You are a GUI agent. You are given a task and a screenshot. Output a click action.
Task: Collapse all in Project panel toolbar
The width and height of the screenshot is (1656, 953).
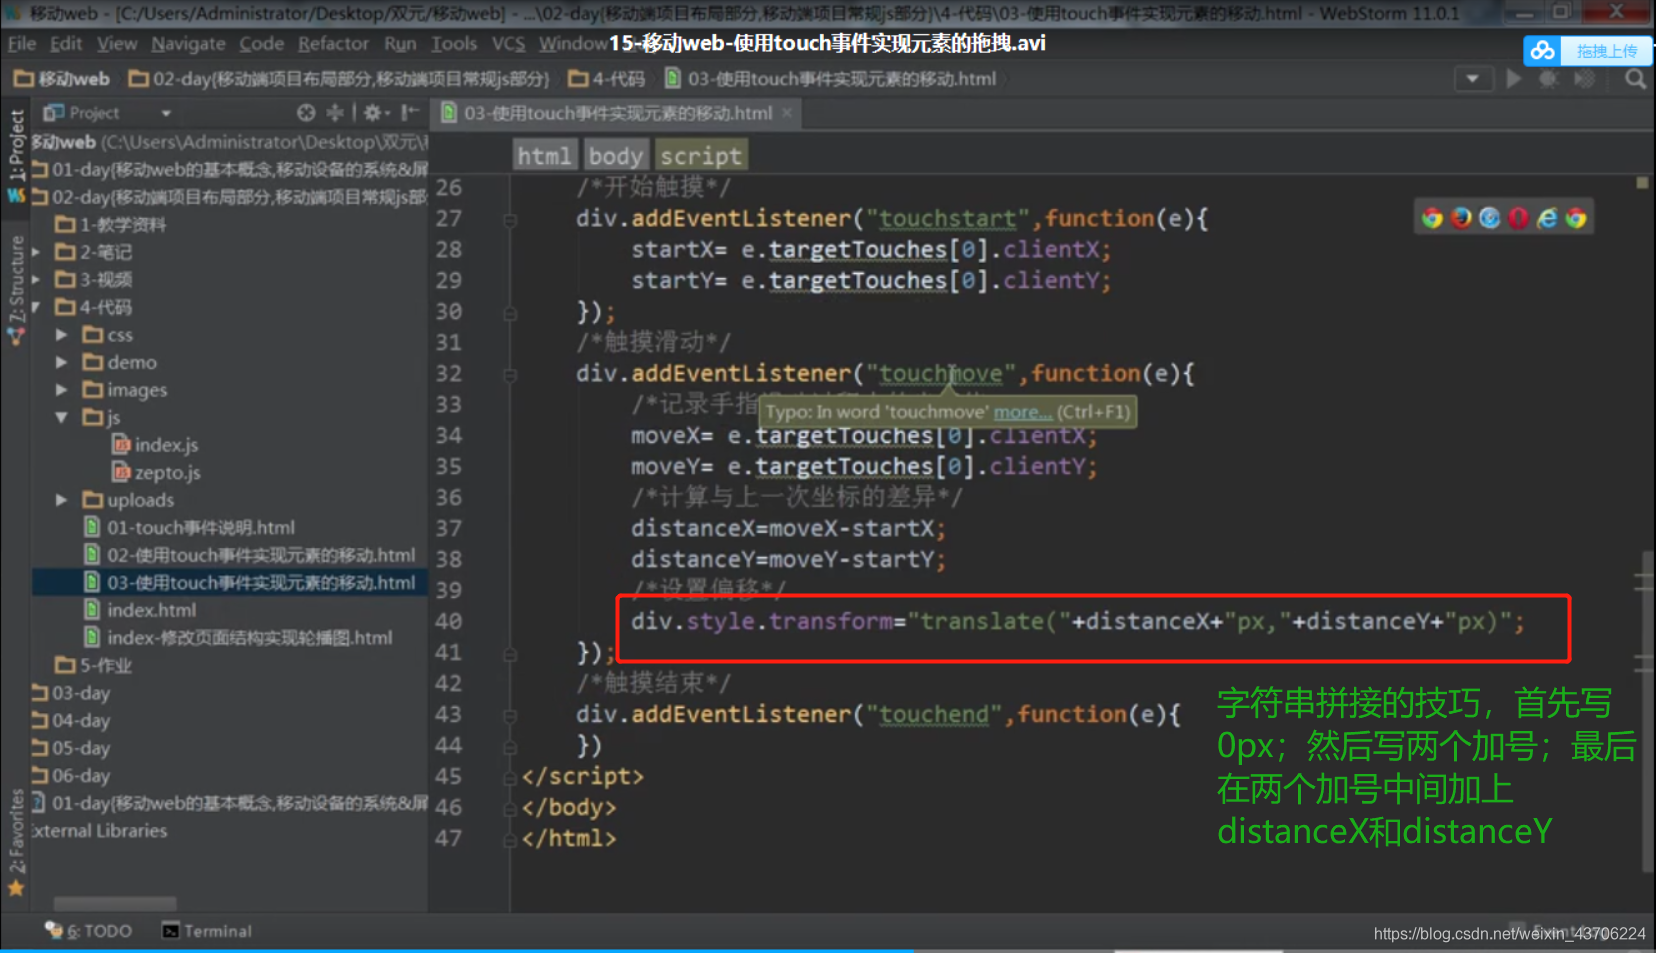tap(335, 113)
